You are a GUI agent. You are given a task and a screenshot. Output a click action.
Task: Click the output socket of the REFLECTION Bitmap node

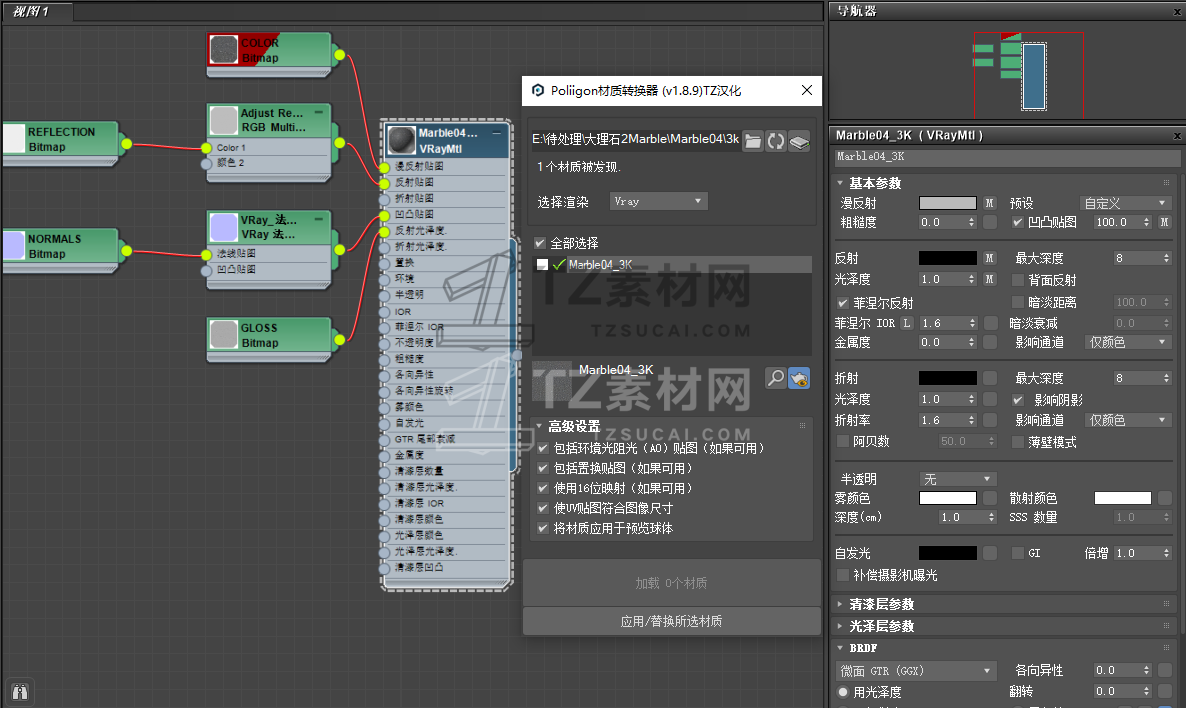[x=126, y=144]
